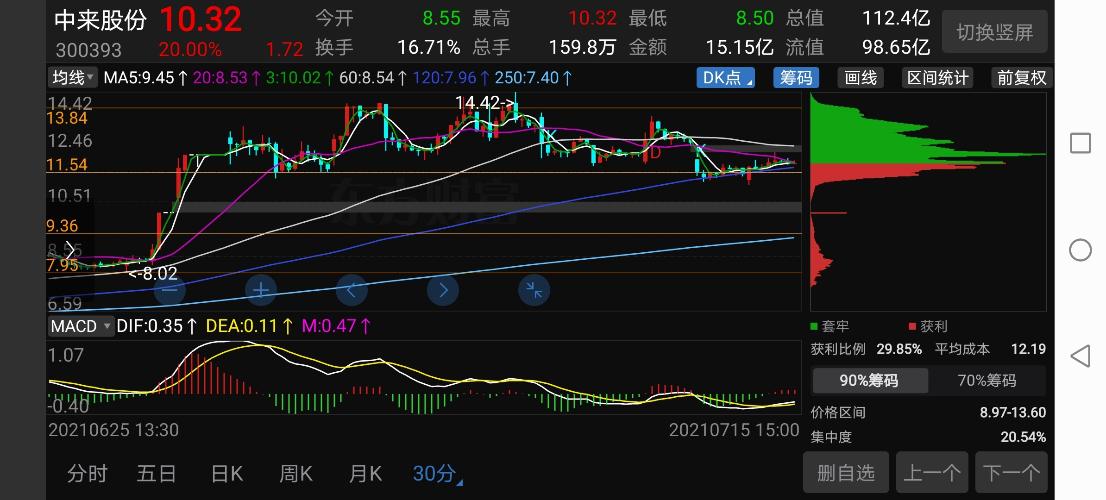Open the 均线 indicator dropdown
The height and width of the screenshot is (500, 1106).
[x=73, y=77]
